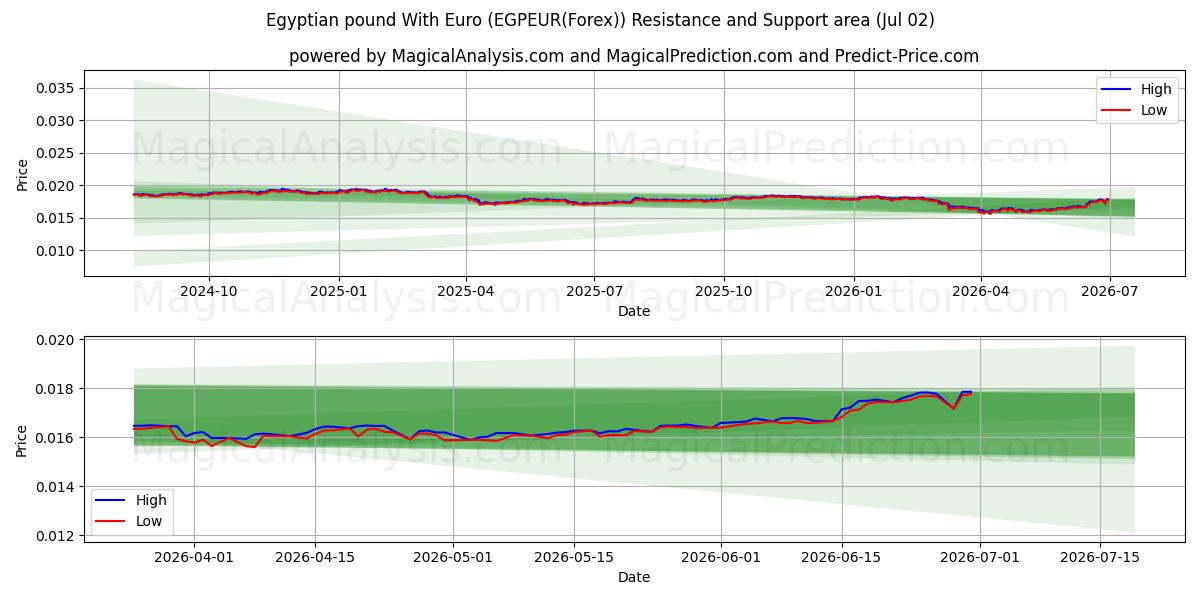Click the 2026-04-01 date tick label
Image resolution: width=1200 pixels, height=600 pixels.
193,557
